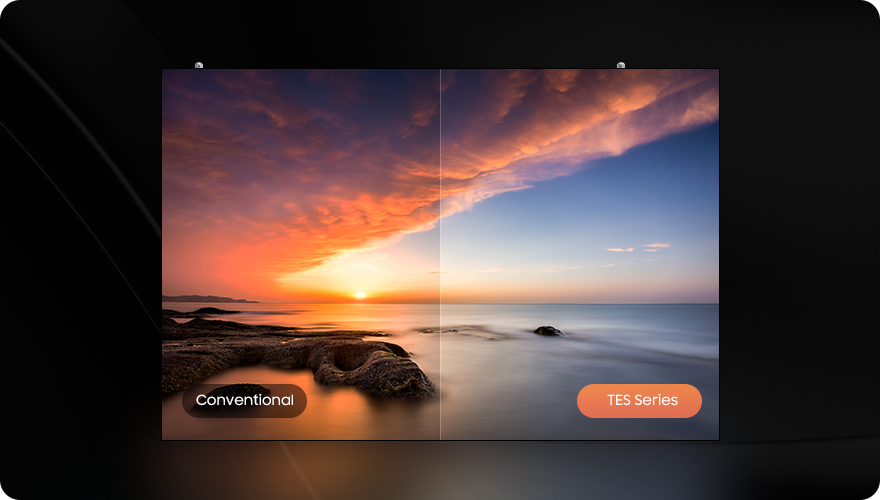Click the orange TES Series button
The height and width of the screenshot is (500, 880).
[639, 401]
